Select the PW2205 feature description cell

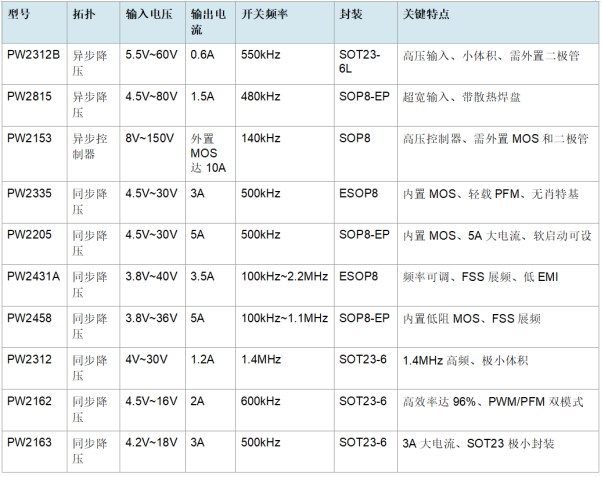498,243
